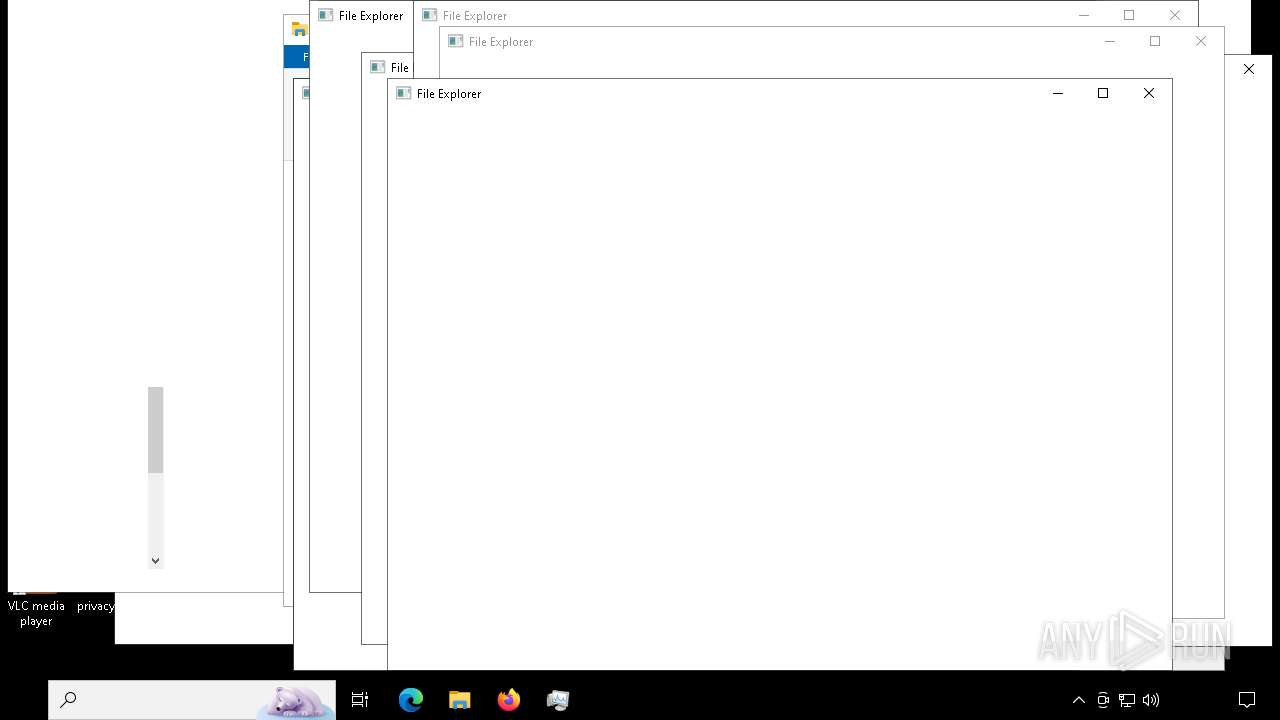Minimize the topmost back File Explorer window
Image resolution: width=1280 pixels, height=720 pixels.
(x=1083, y=15)
